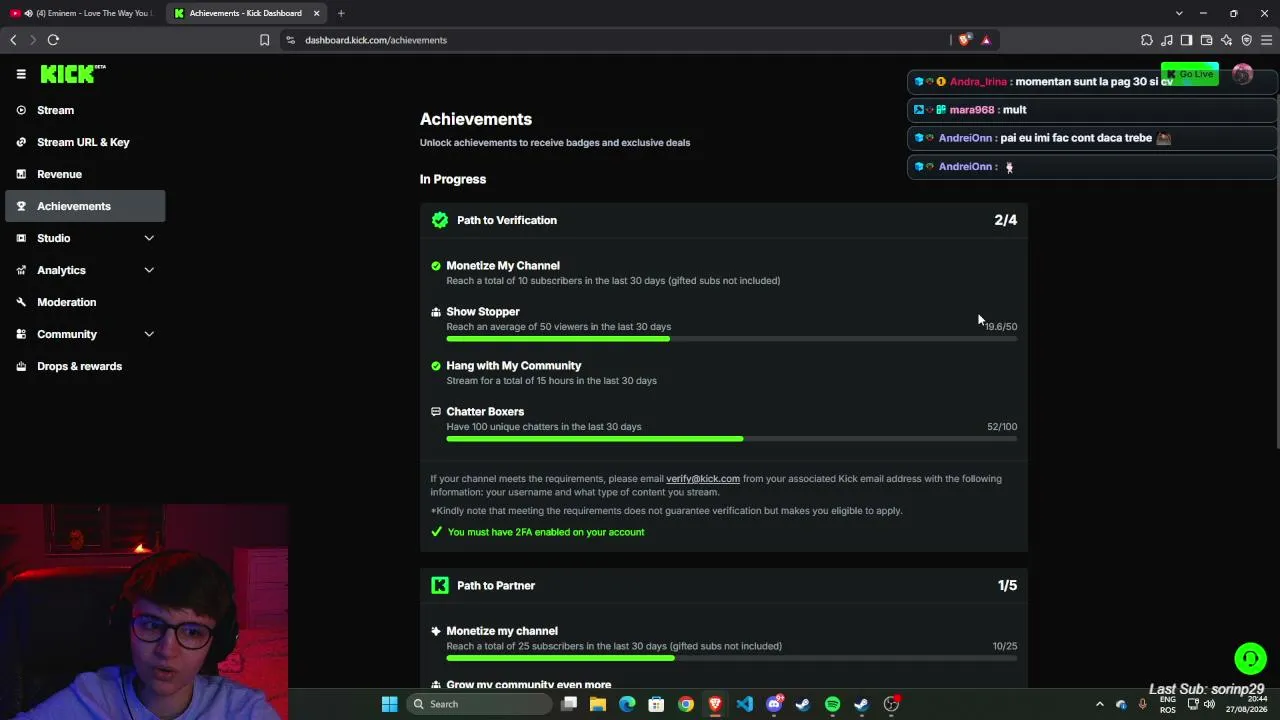Viewport: 1280px width, 720px height.
Task: Toggle the browser sidebar panel
Action: (x=1186, y=40)
